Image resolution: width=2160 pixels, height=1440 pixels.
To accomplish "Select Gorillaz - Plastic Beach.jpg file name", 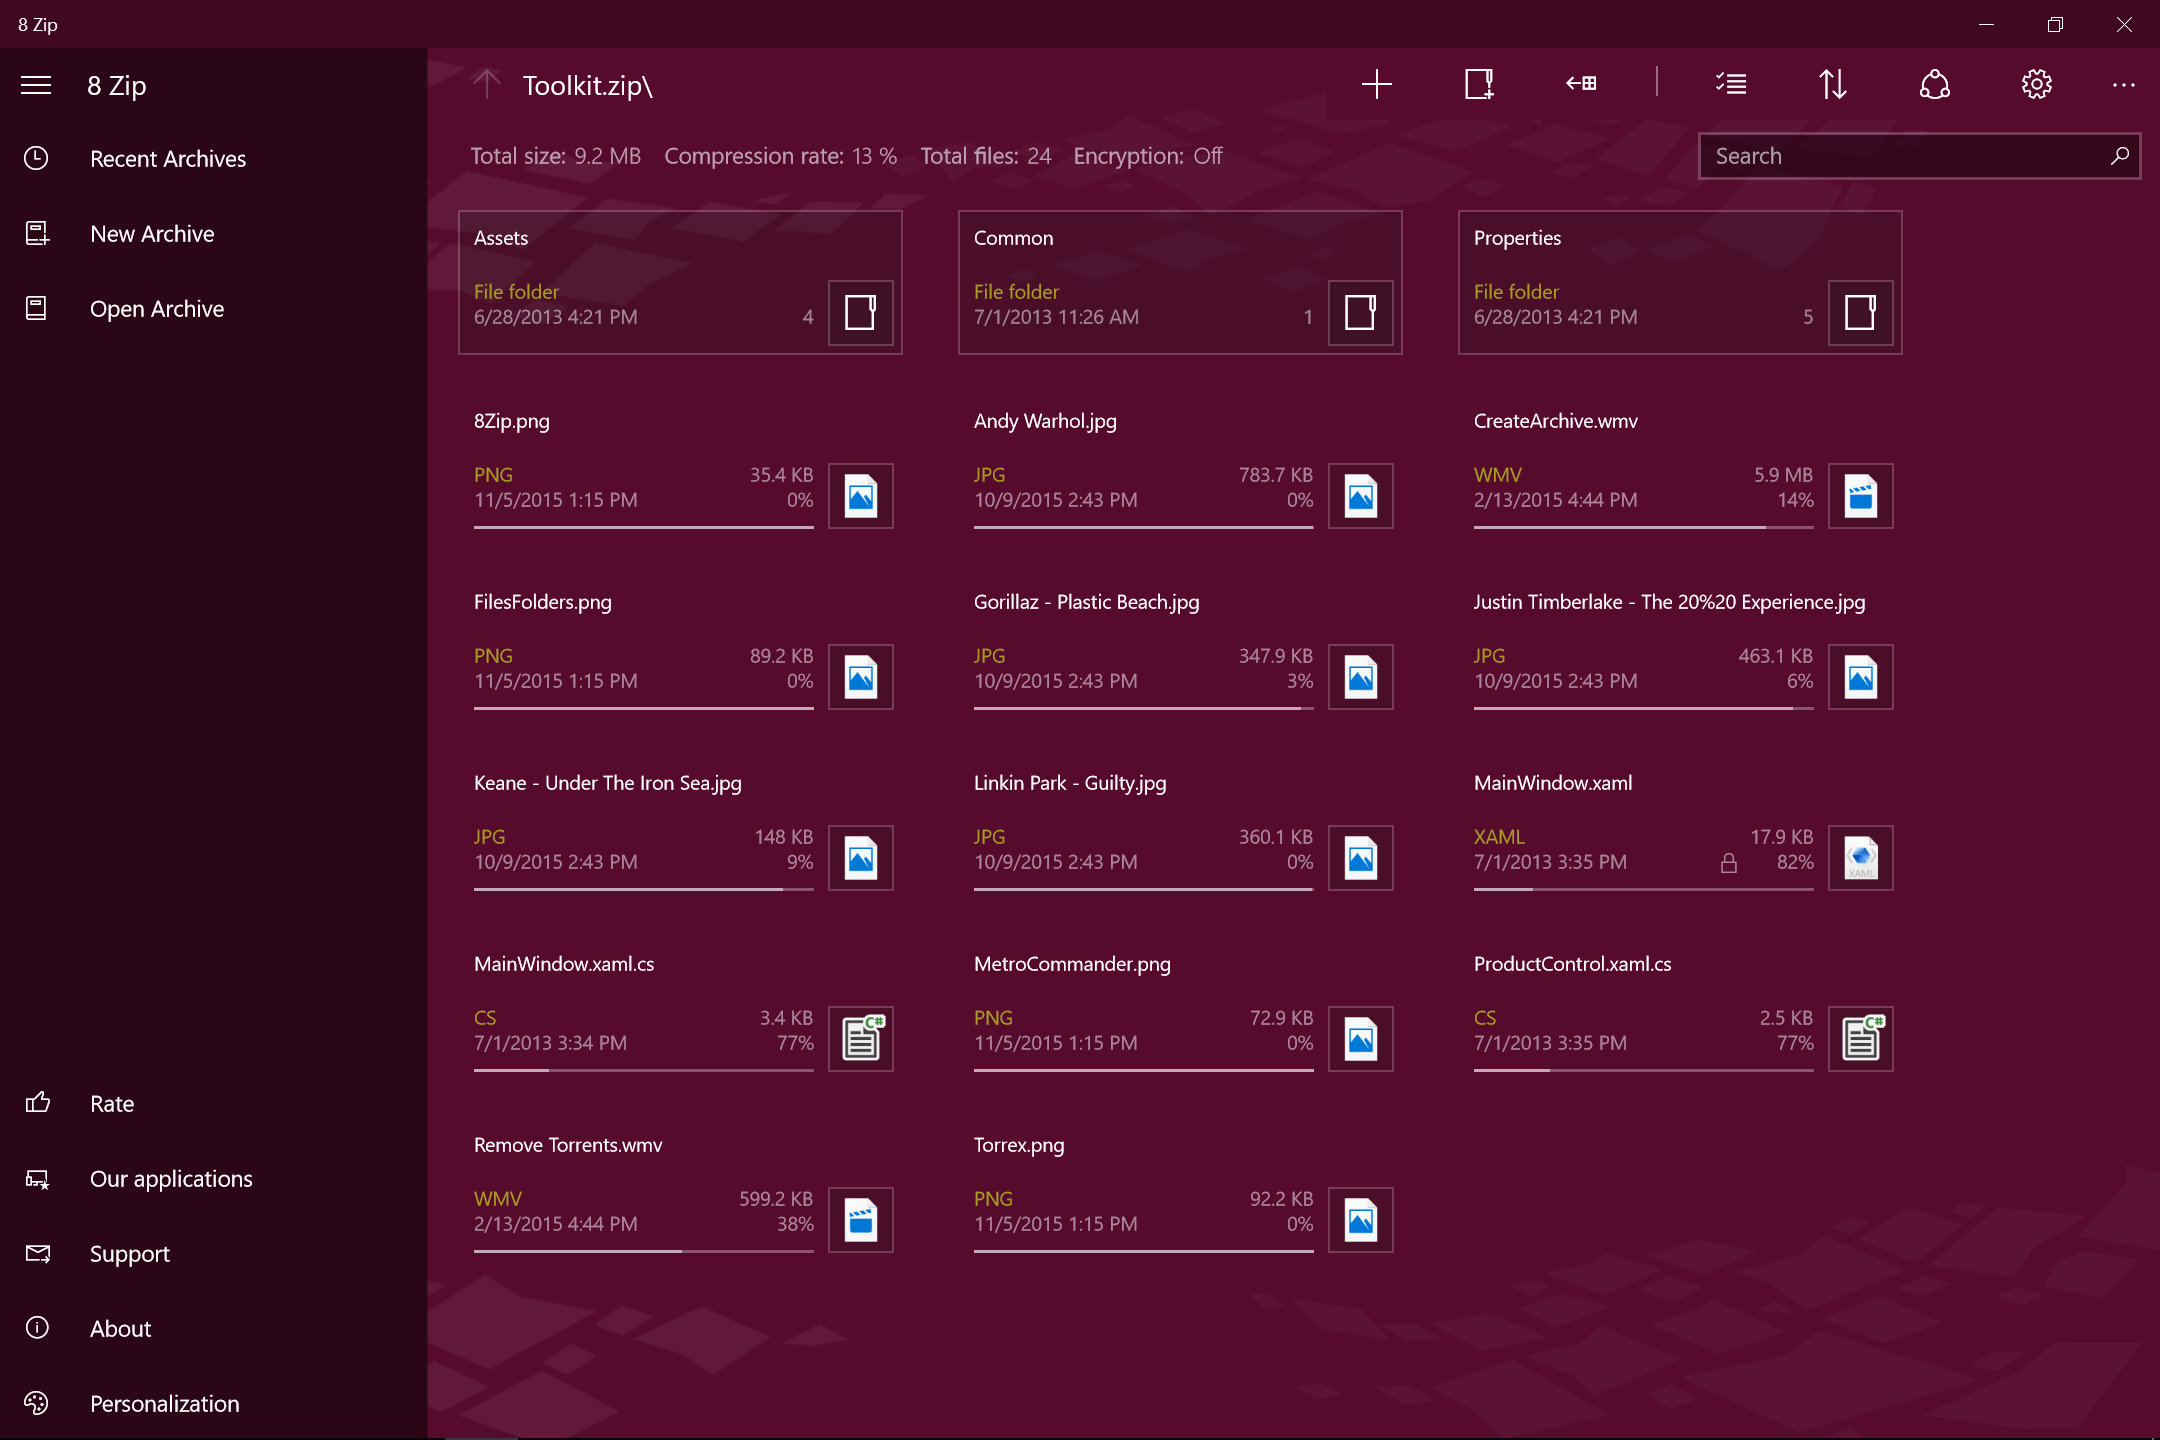I will click(x=1086, y=602).
